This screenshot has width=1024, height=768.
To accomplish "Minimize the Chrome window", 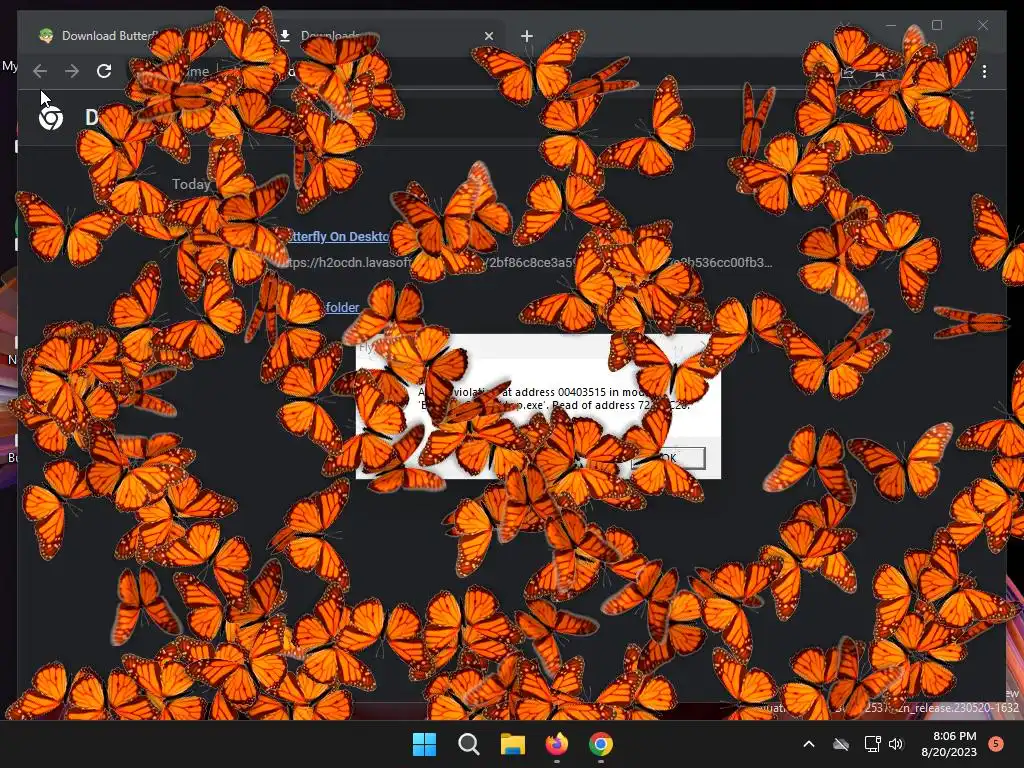I will pos(891,25).
